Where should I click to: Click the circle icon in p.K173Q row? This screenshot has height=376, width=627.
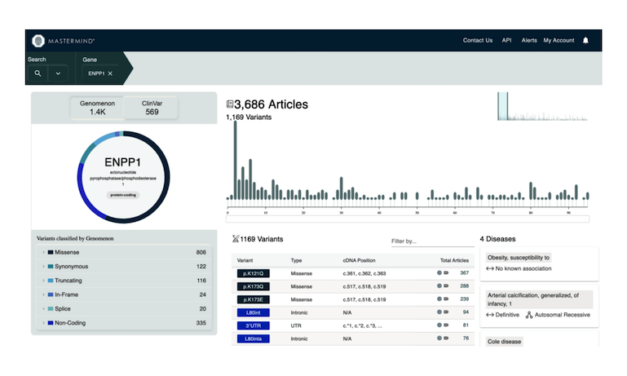[x=439, y=286]
